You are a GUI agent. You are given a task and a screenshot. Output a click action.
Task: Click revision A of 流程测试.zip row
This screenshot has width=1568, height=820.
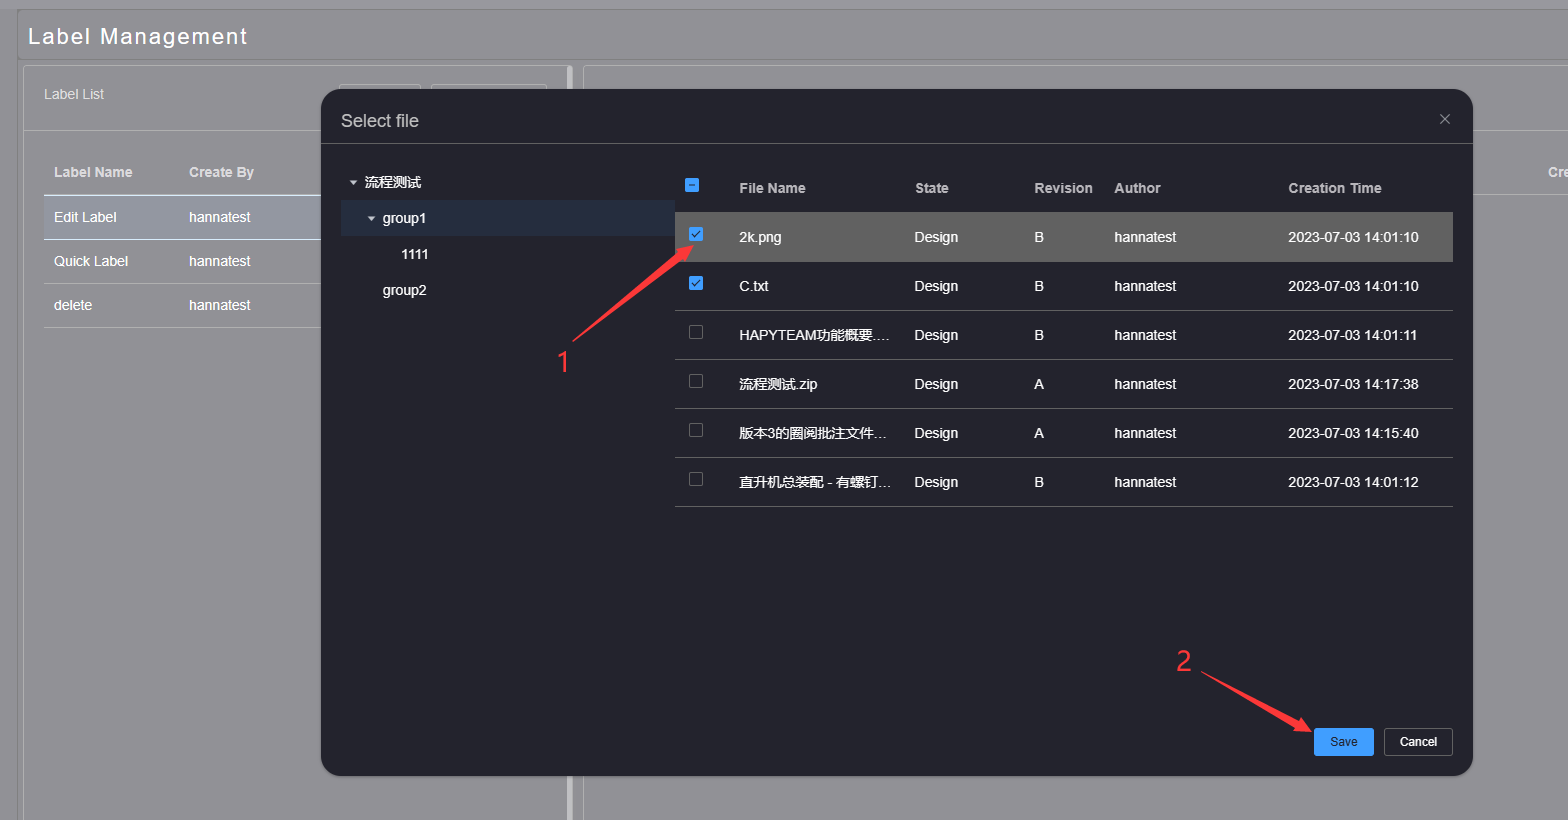pos(1039,384)
